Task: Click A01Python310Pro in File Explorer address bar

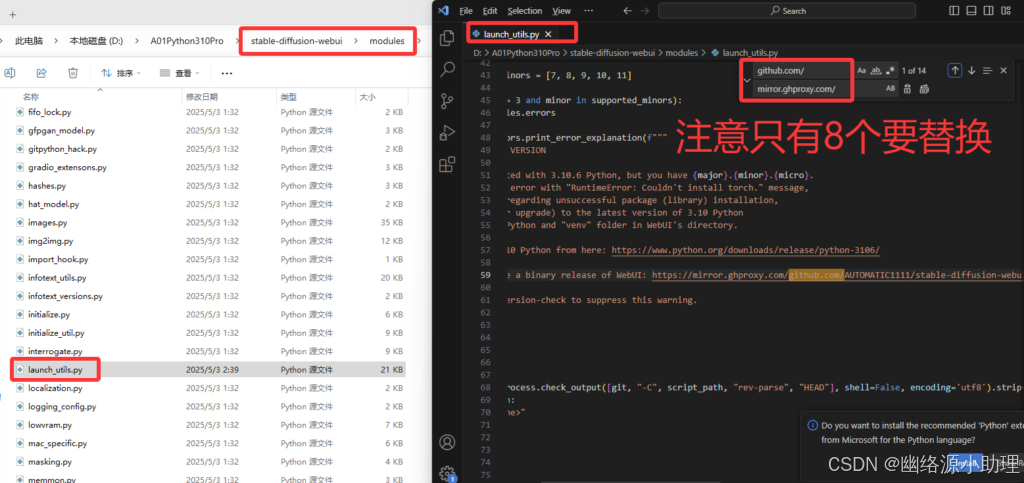Action: [187, 40]
